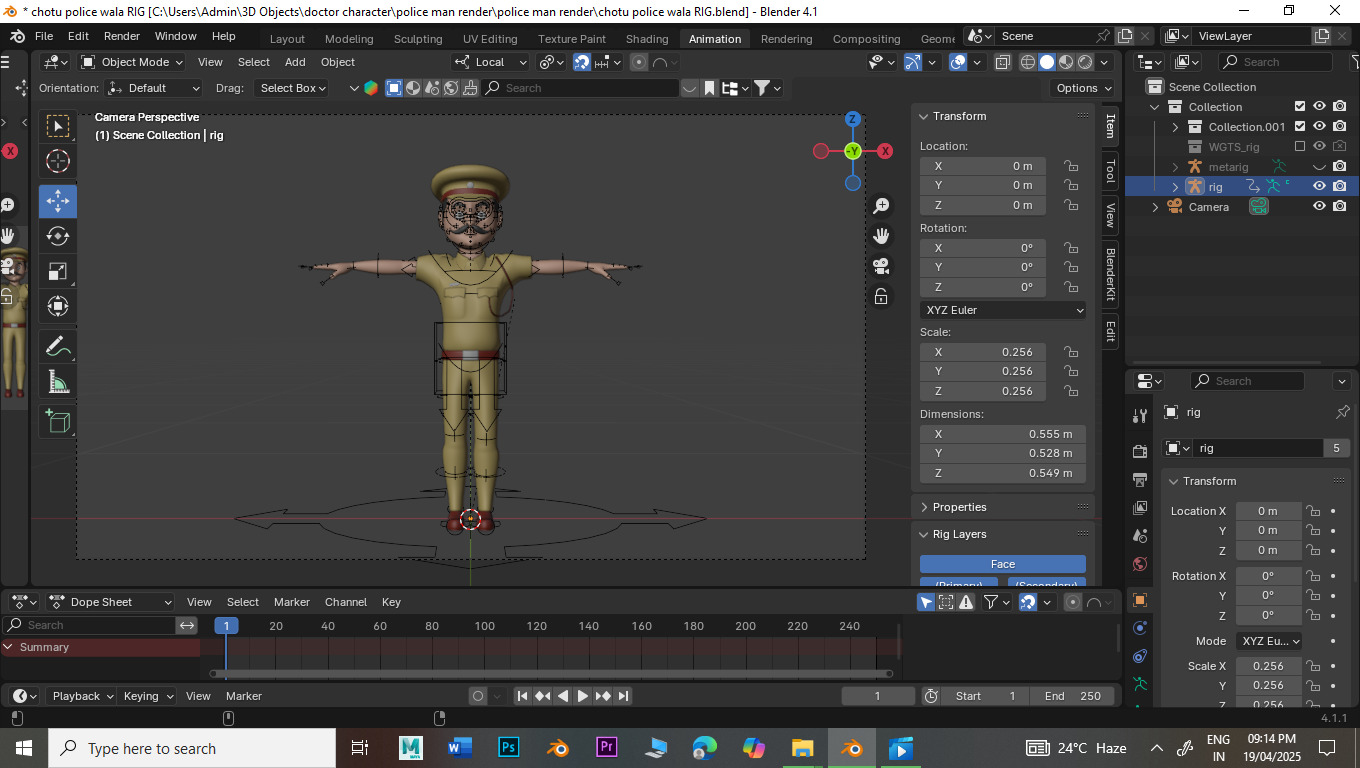Toggle show overlays button
Viewport: 1360px width, 768px height.
coord(958,62)
